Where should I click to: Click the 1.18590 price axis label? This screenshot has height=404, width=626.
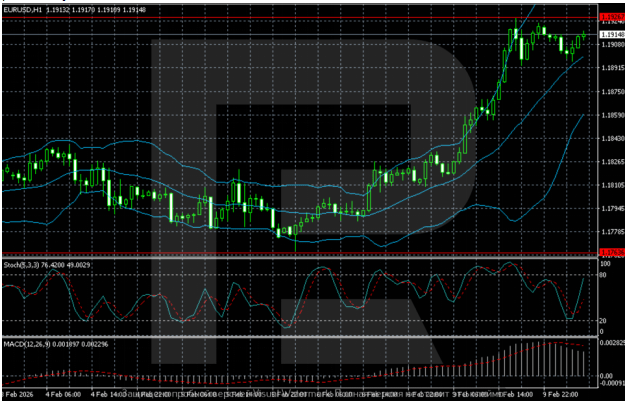tap(608, 115)
